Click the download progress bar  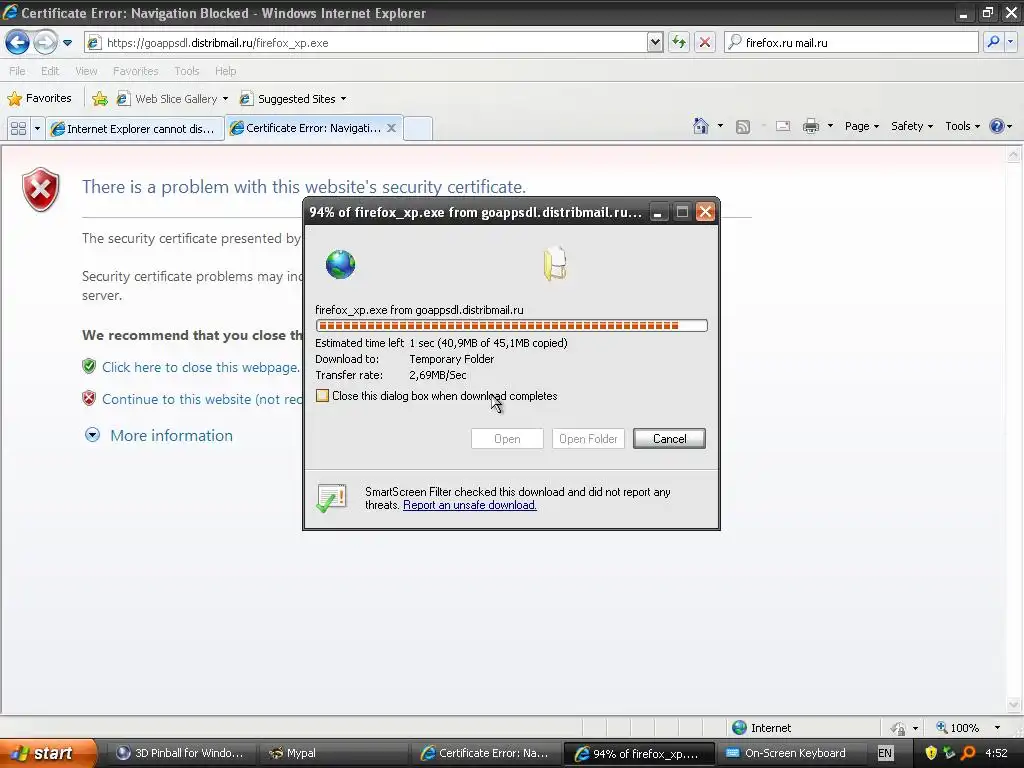(x=511, y=325)
